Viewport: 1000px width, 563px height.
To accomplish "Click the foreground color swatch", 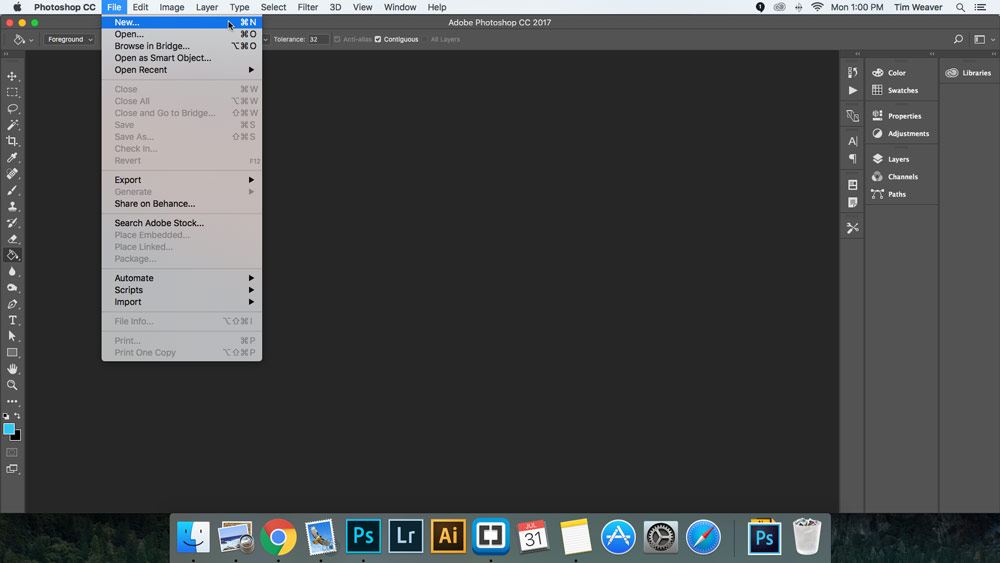I will pyautogui.click(x=9, y=429).
